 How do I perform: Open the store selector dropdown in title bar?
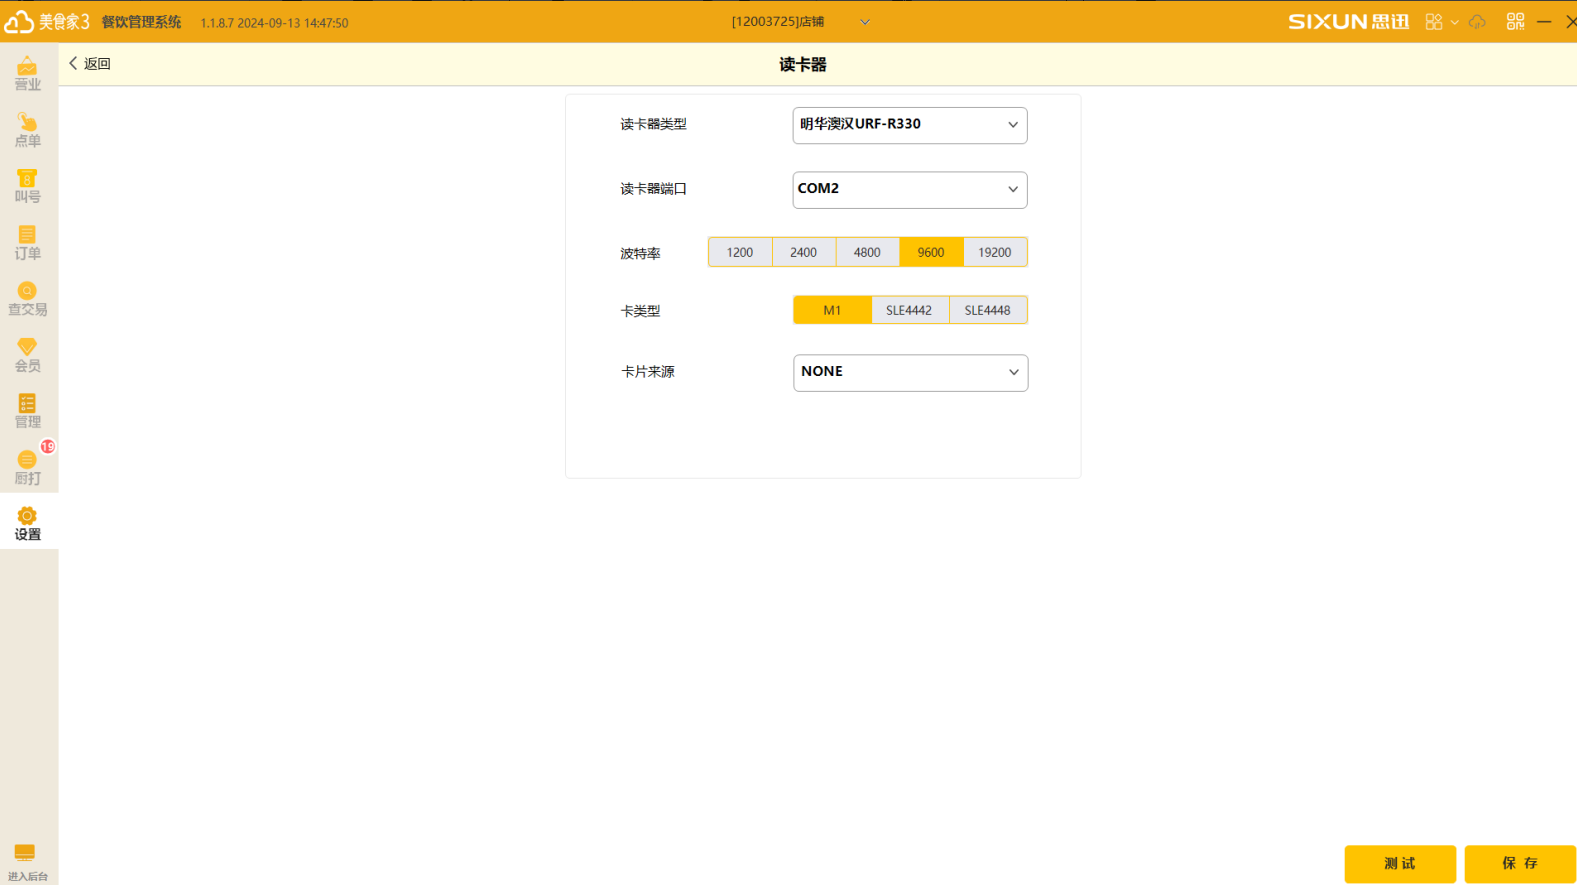coord(864,22)
